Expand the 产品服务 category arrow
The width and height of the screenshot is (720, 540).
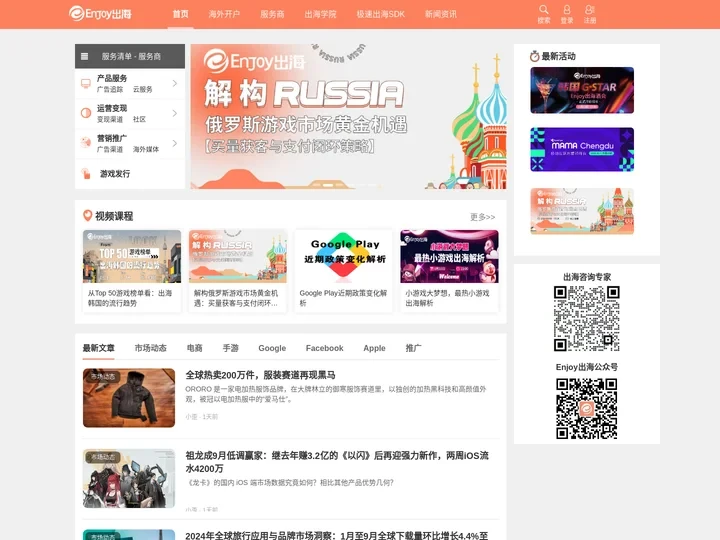point(175,83)
